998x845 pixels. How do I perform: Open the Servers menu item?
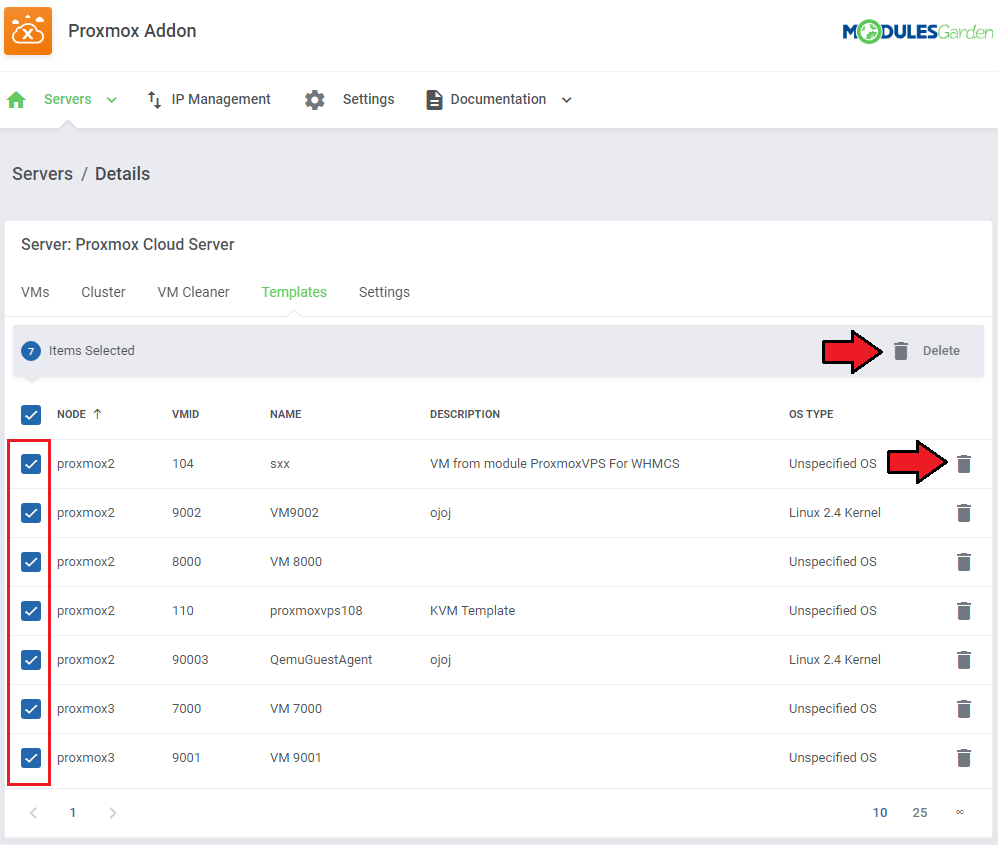[x=67, y=99]
